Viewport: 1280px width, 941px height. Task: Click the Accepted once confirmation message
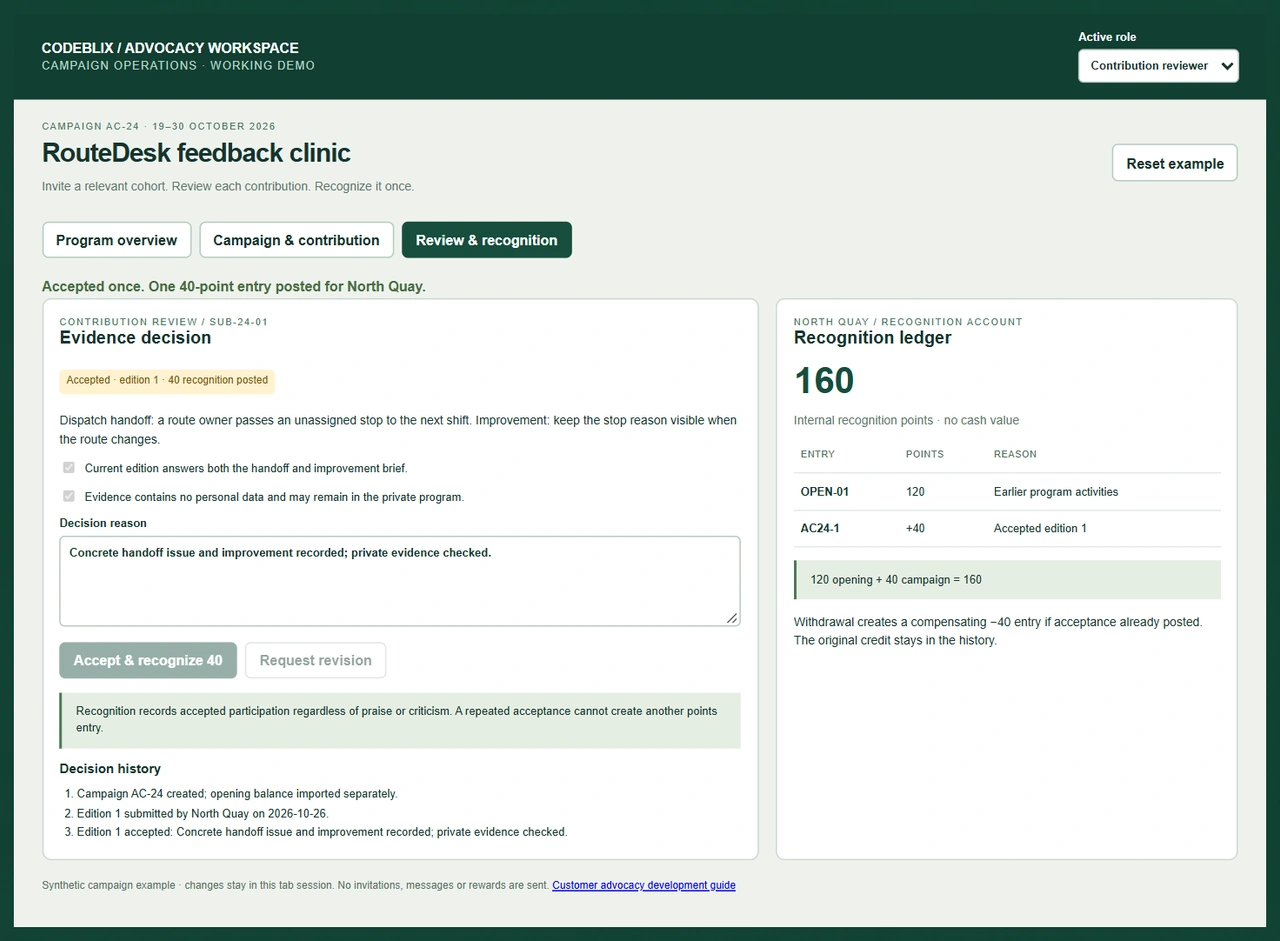234,287
